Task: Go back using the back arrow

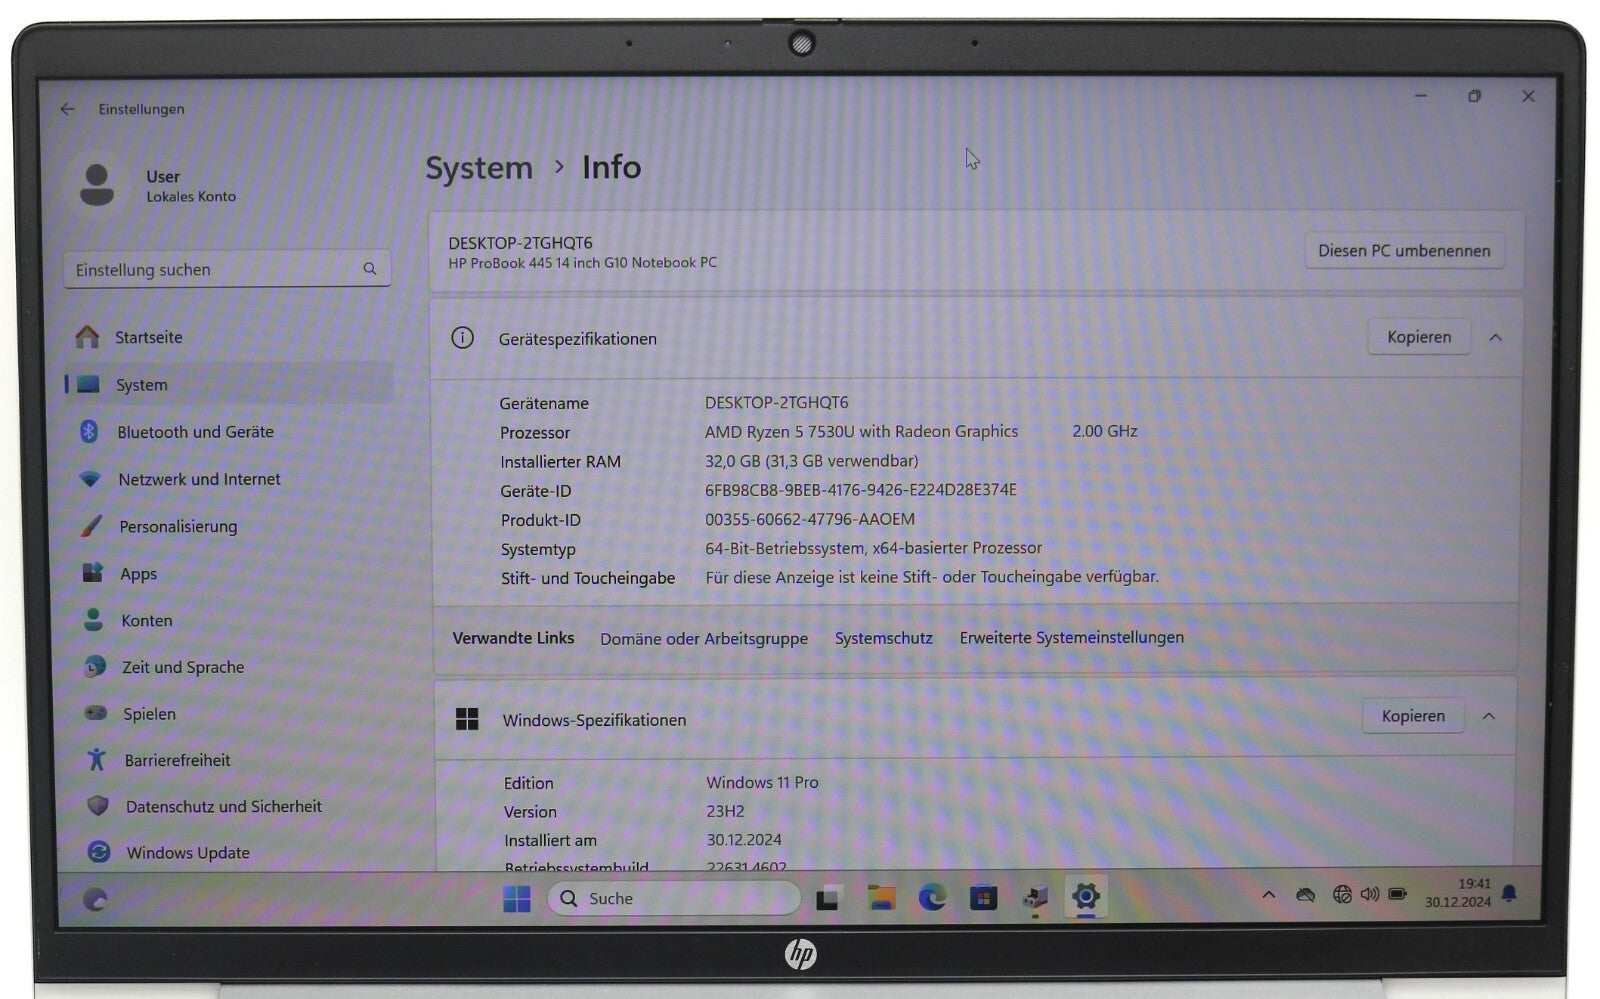Action: coord(67,109)
